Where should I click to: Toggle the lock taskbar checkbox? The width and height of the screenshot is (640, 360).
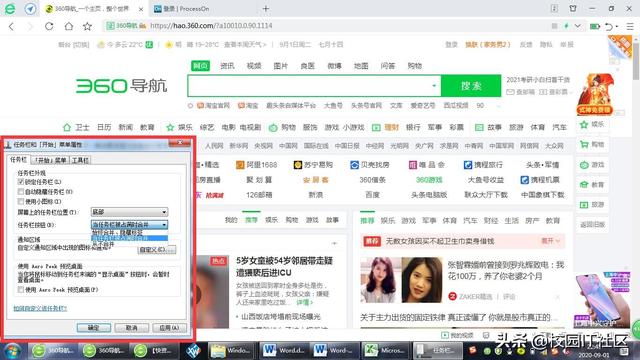(21, 182)
